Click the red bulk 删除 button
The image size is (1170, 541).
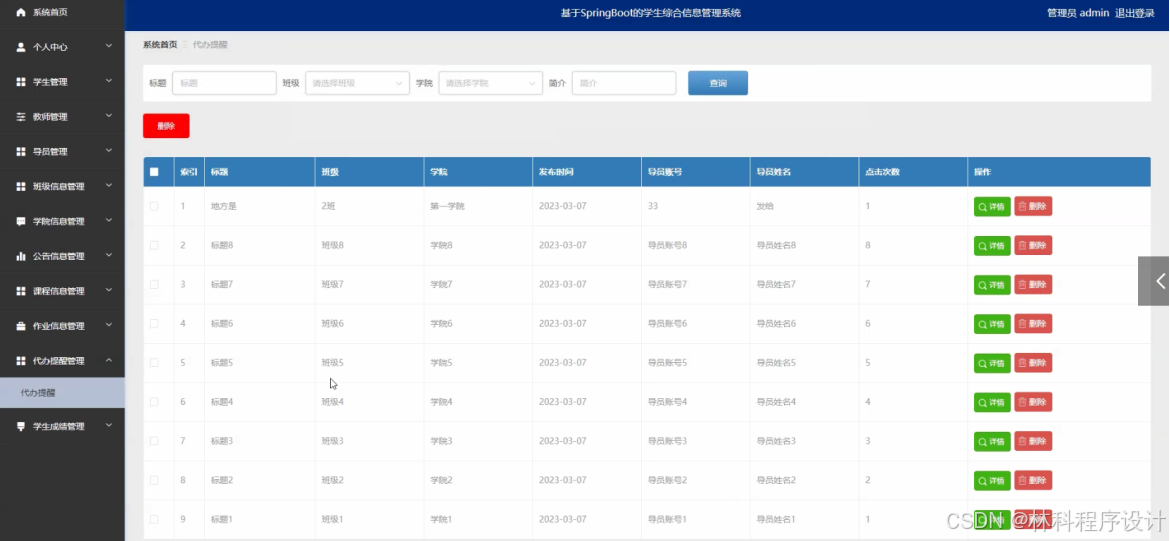[x=166, y=126]
